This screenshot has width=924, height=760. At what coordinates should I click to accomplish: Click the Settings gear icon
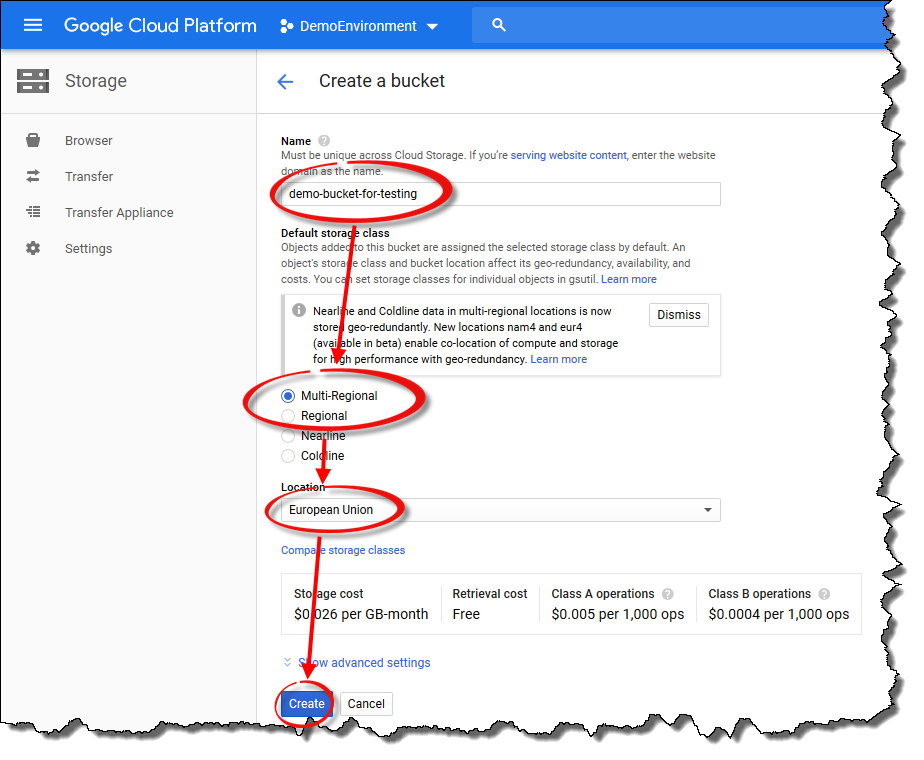(33, 249)
